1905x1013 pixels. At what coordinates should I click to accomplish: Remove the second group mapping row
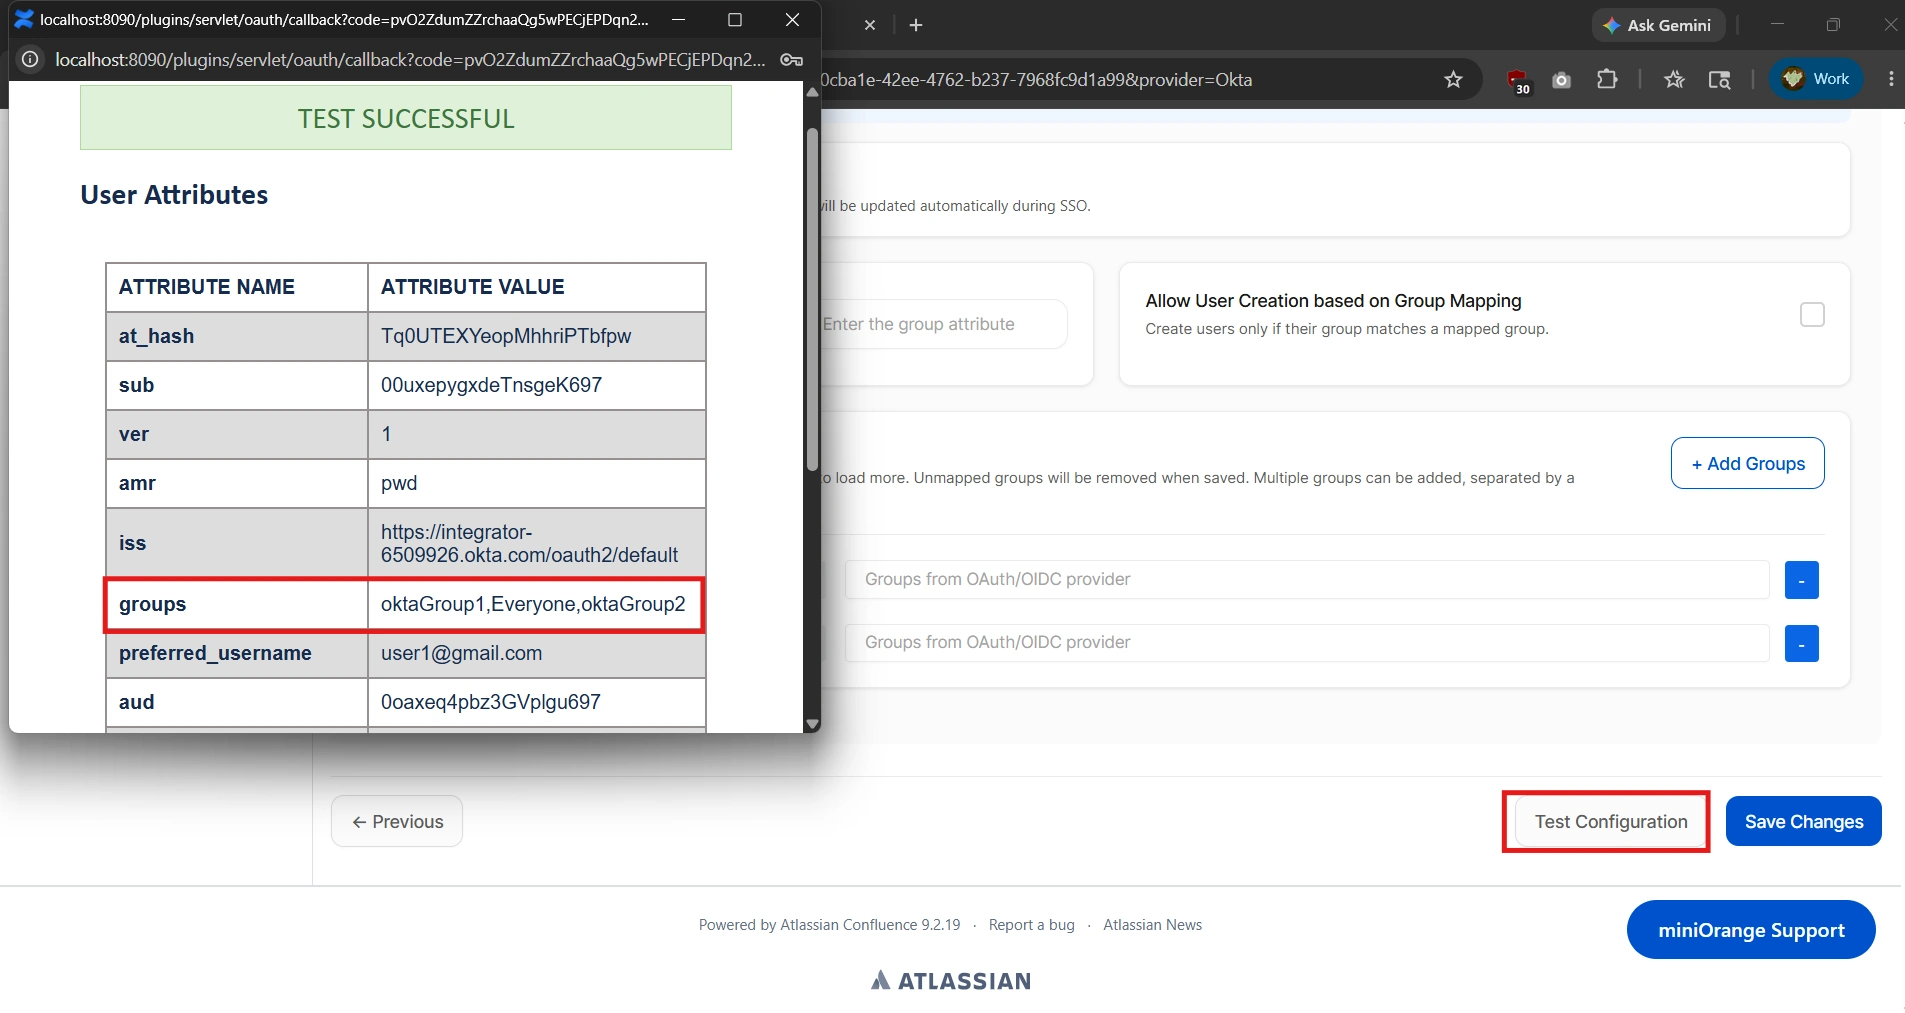pyautogui.click(x=1801, y=644)
